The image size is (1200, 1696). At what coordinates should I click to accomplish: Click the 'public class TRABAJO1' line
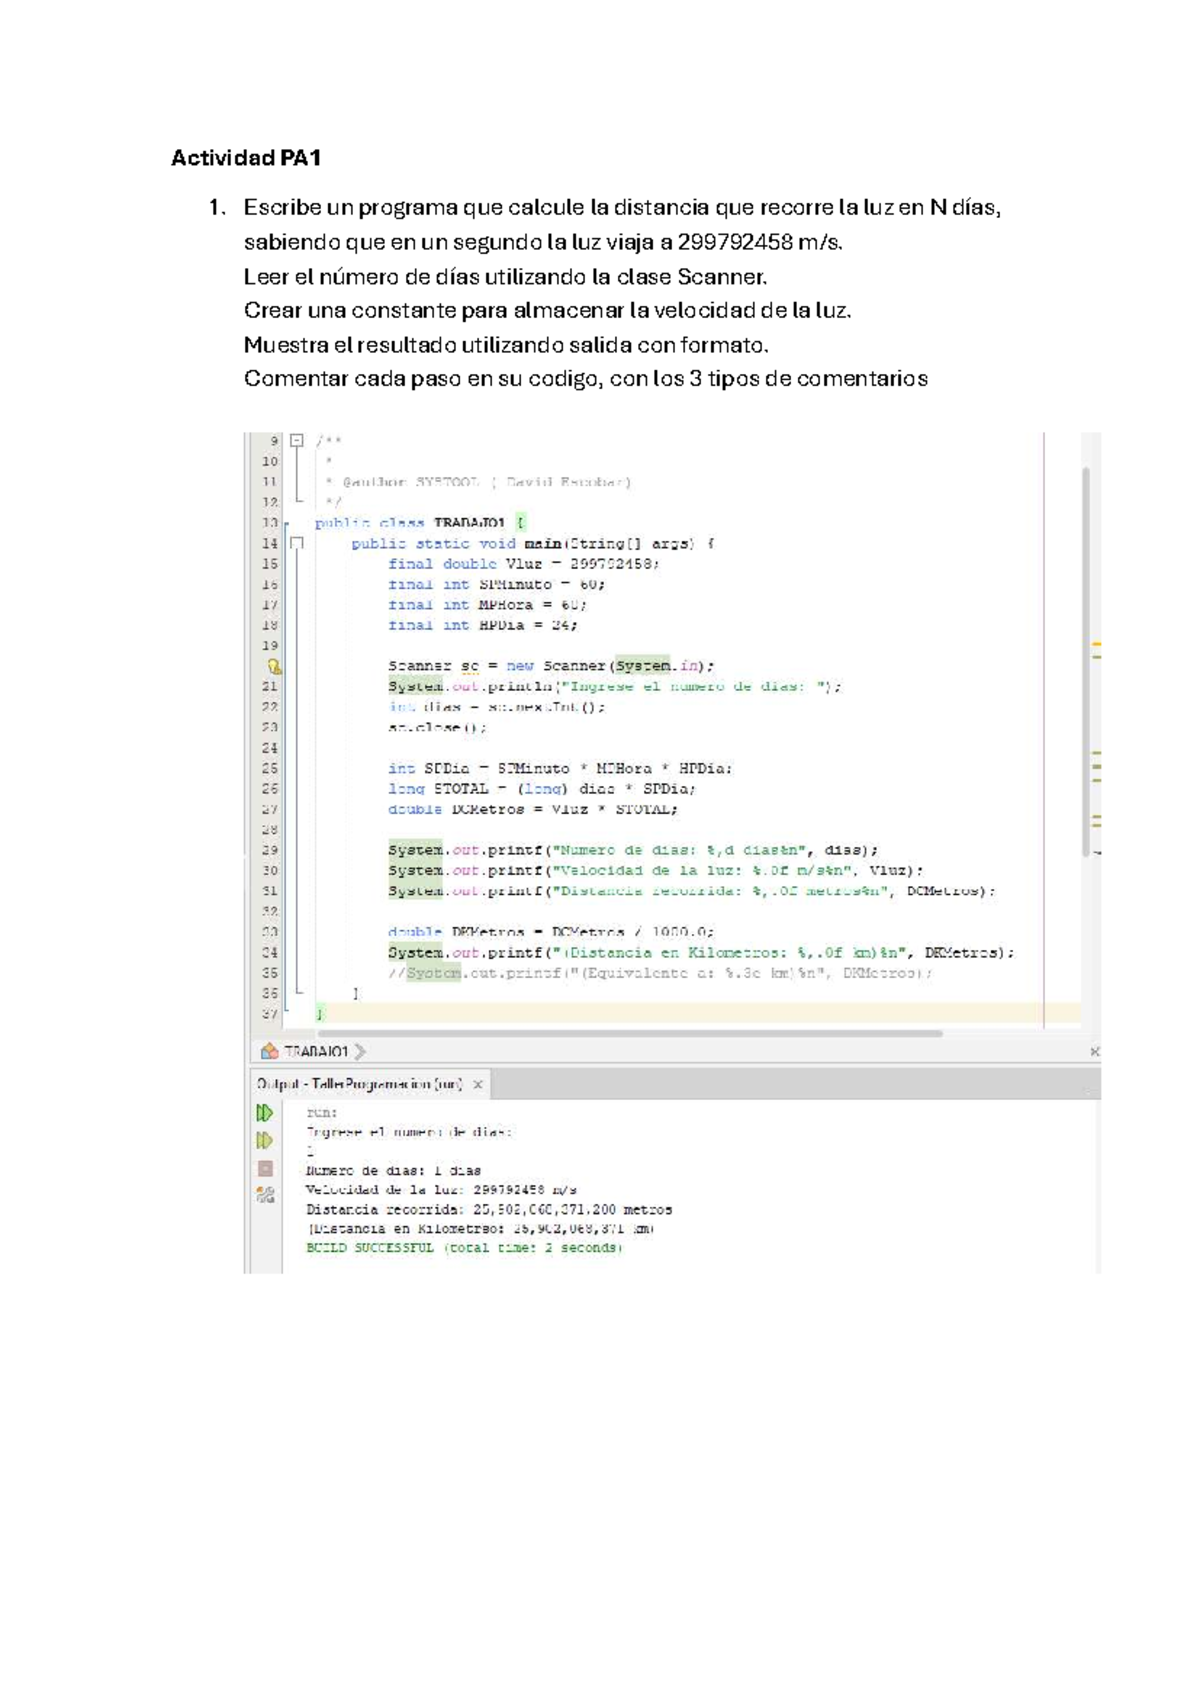point(419,523)
